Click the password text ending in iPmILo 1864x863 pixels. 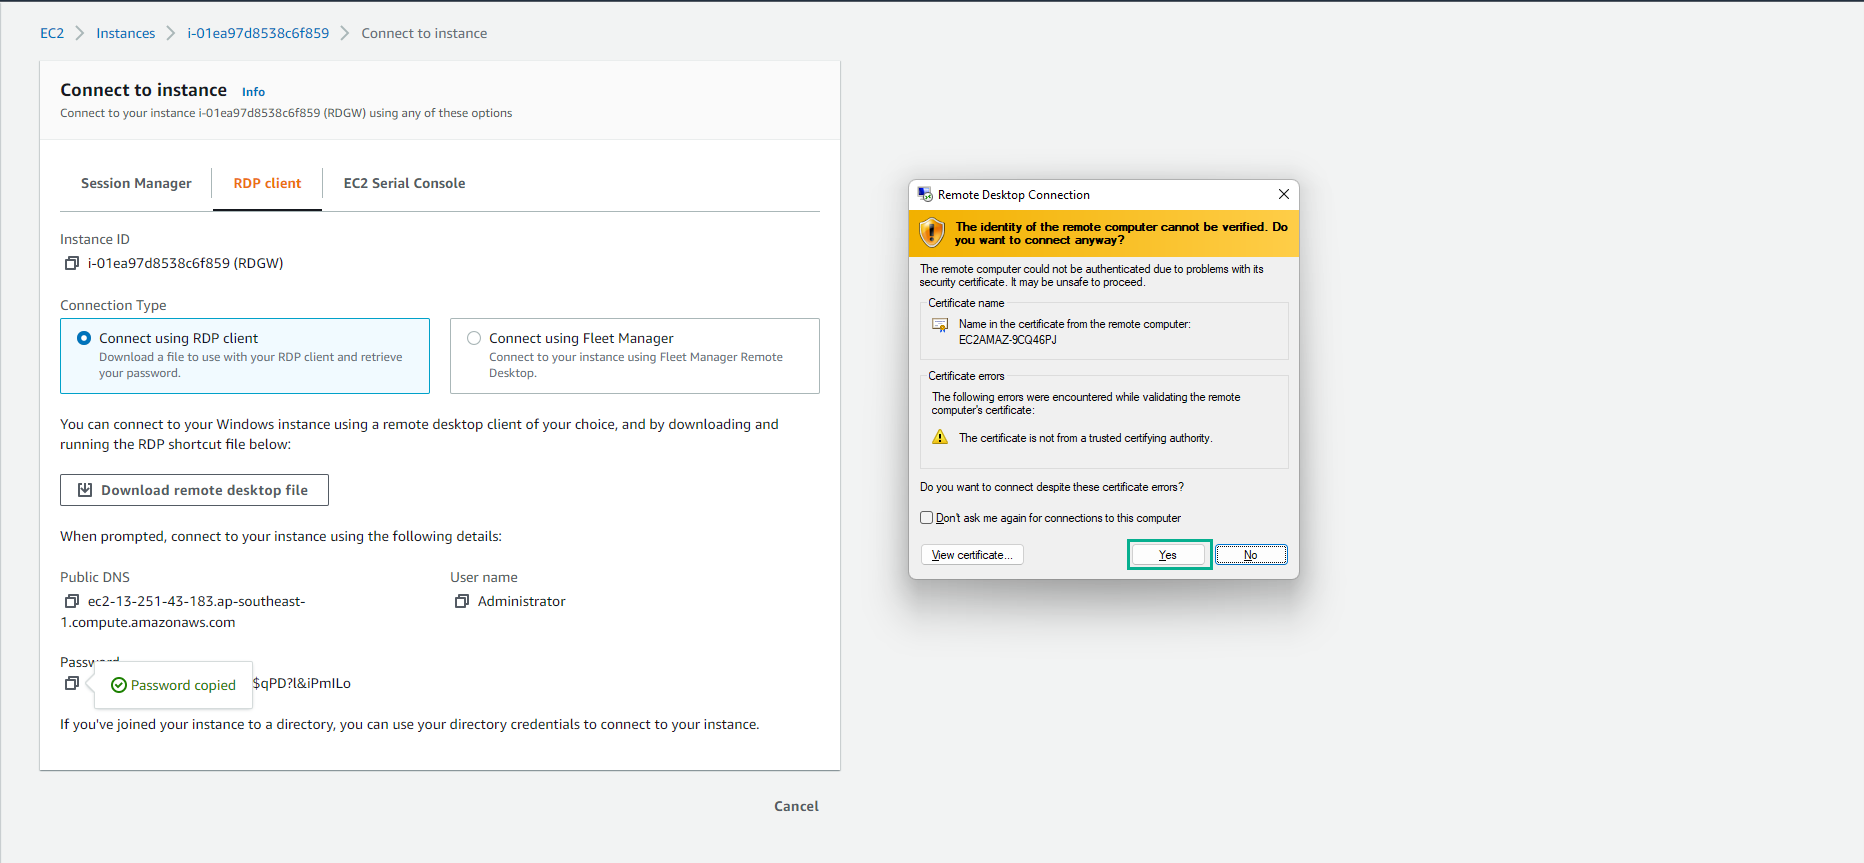[302, 683]
